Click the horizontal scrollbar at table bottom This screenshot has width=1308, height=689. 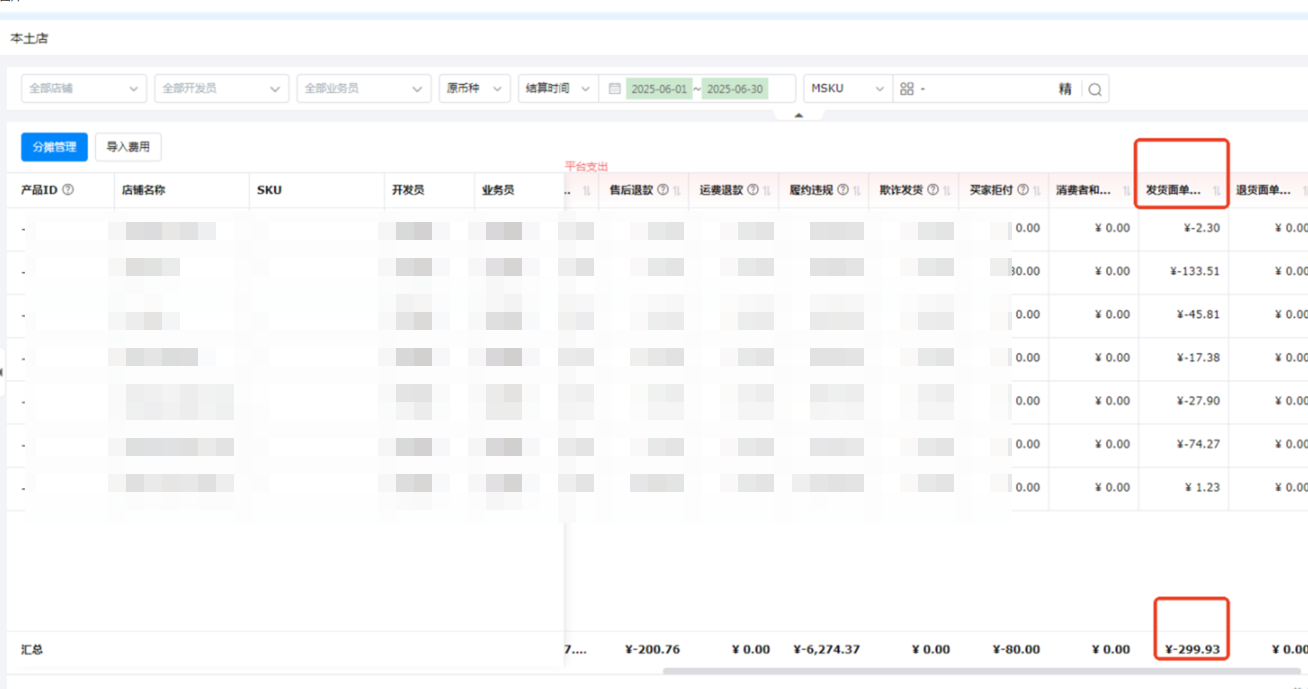[x=980, y=671]
